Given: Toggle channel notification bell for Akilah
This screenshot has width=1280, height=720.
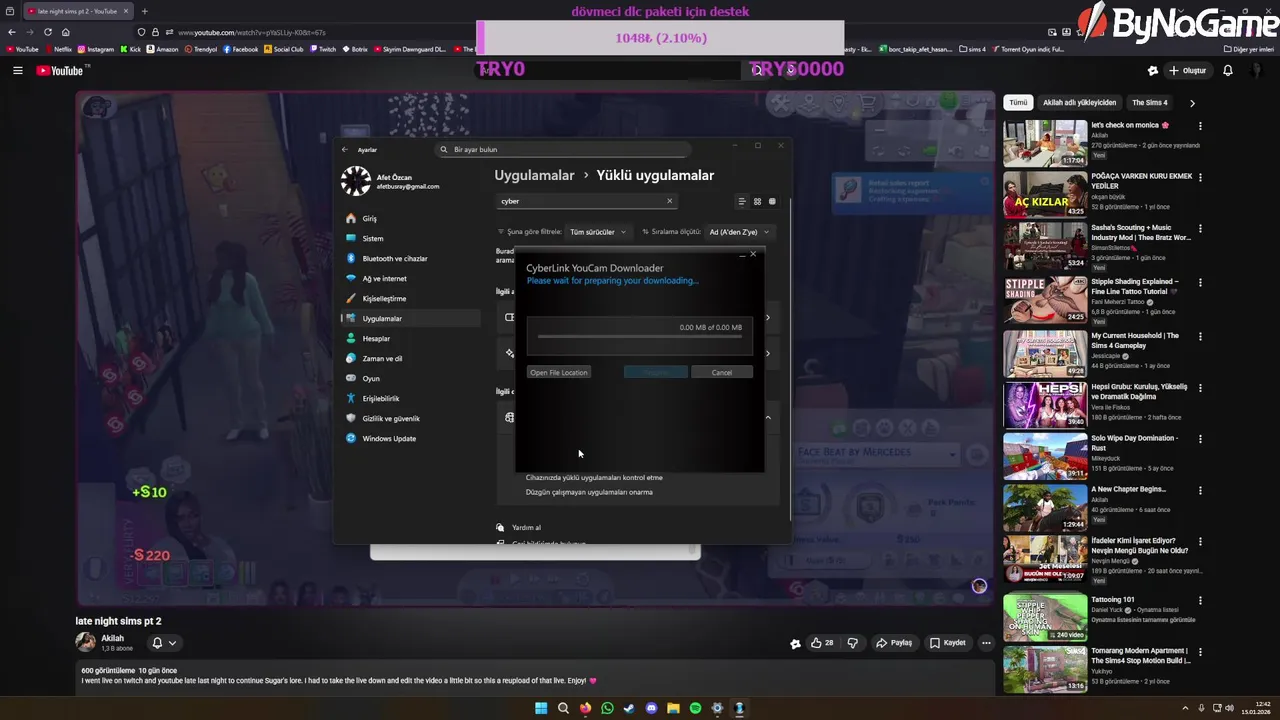Looking at the screenshot, I should [163, 643].
